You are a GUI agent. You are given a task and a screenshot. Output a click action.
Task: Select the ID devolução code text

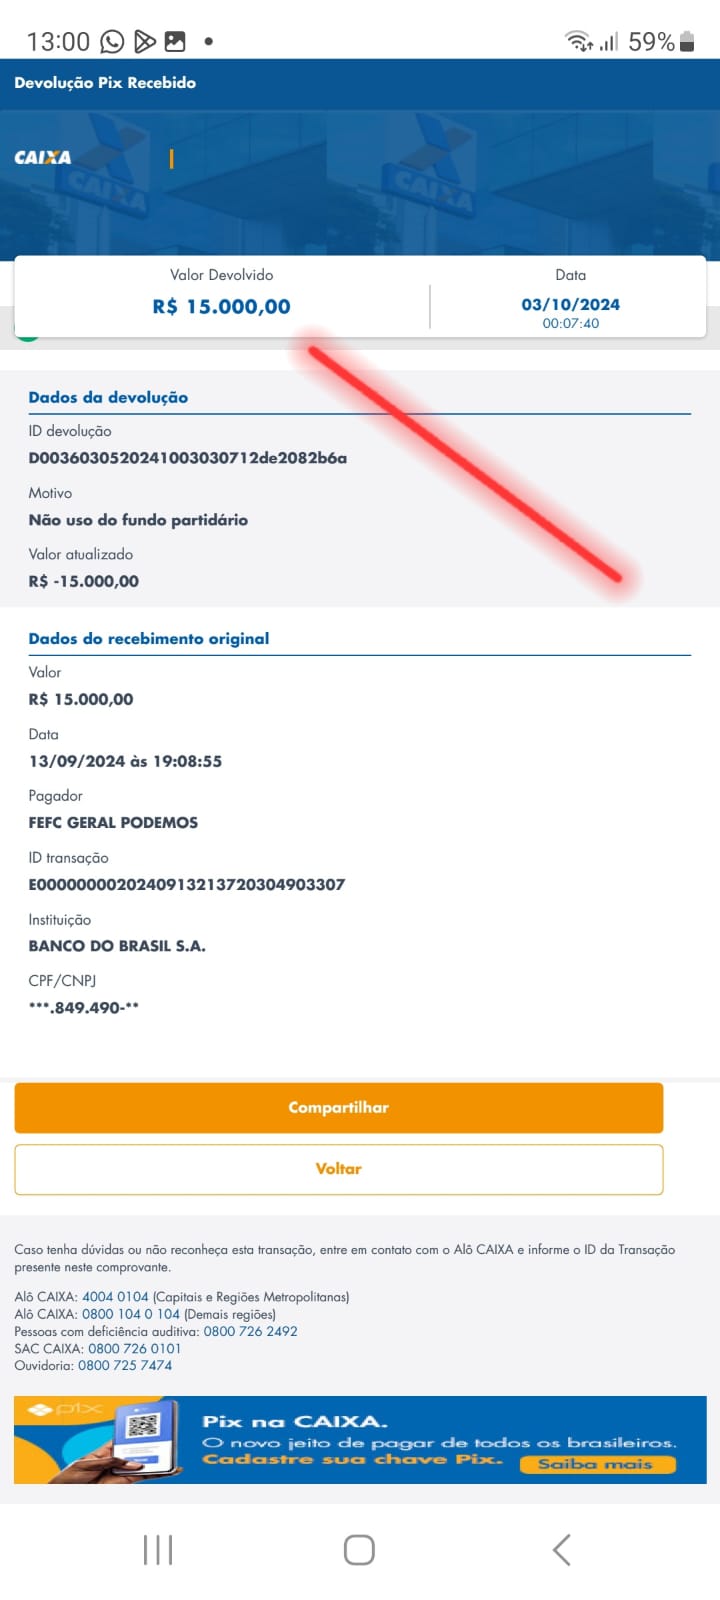tap(188, 458)
